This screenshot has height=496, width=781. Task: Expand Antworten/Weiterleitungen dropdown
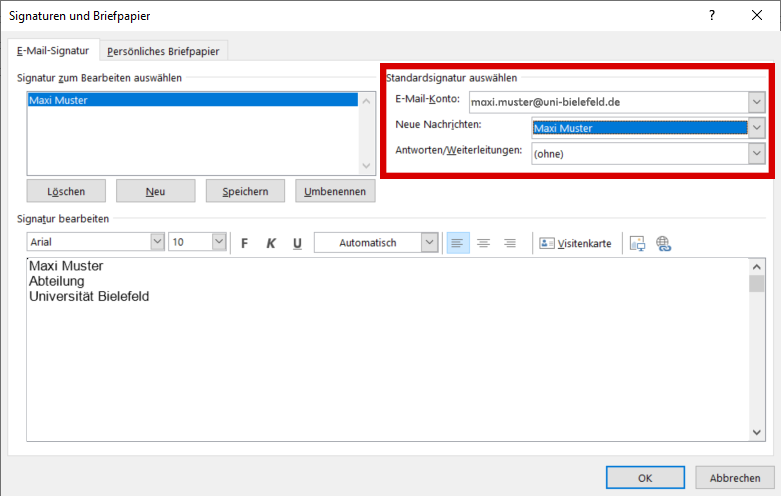756,154
